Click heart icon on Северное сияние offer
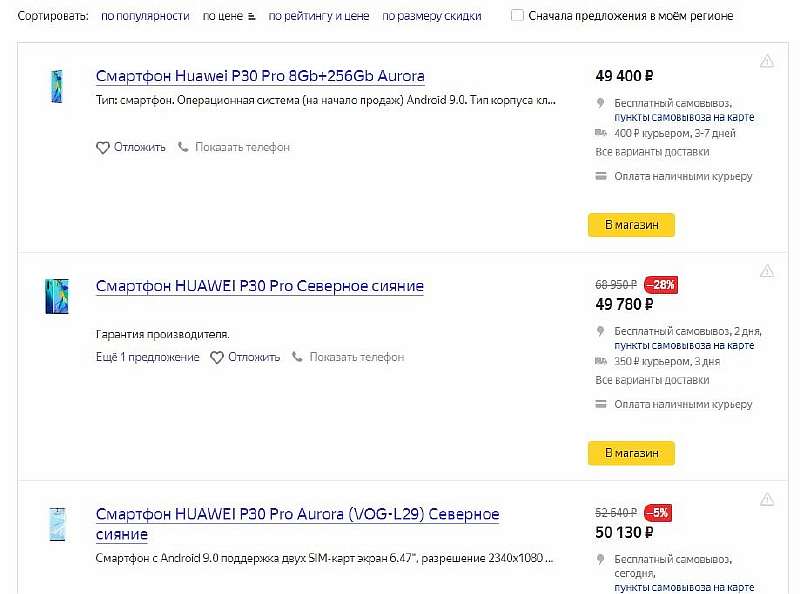This screenshot has height=594, width=800. point(216,358)
